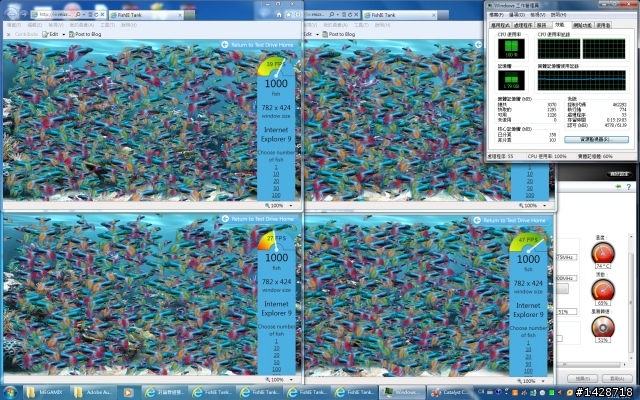Close FishIE Tank tab in top-left IE
640x400 pixels.
pos(180,15)
